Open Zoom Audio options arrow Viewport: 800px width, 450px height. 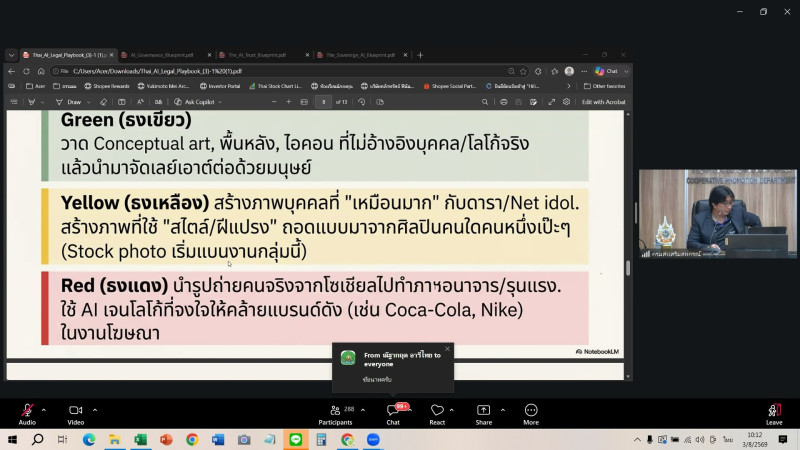[44, 410]
